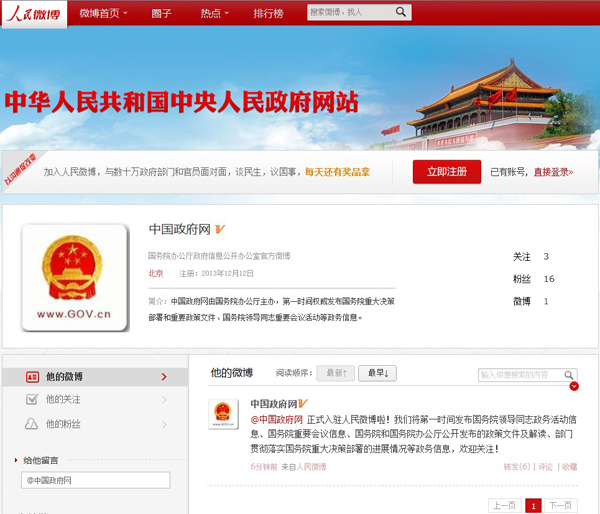Click the 人民微博 logo
Viewport: 600px width, 514px height.
coord(34,13)
